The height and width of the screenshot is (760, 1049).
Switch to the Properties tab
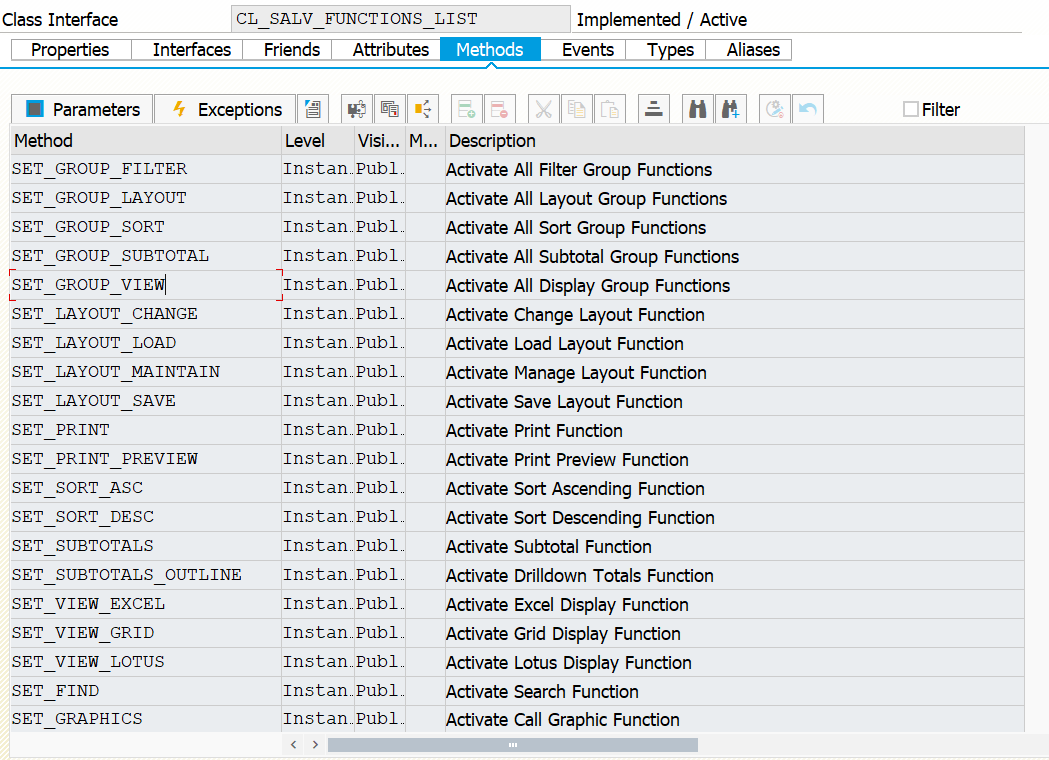70,50
